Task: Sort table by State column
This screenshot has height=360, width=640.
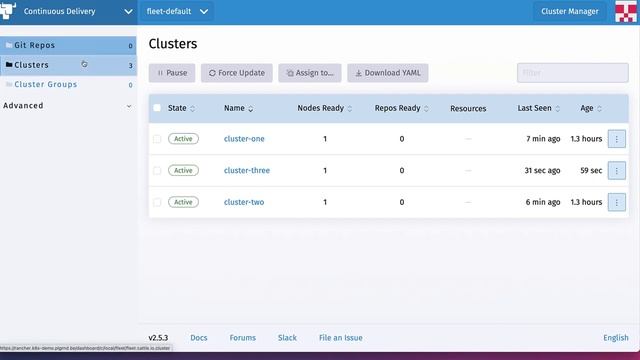Action: (x=182, y=108)
